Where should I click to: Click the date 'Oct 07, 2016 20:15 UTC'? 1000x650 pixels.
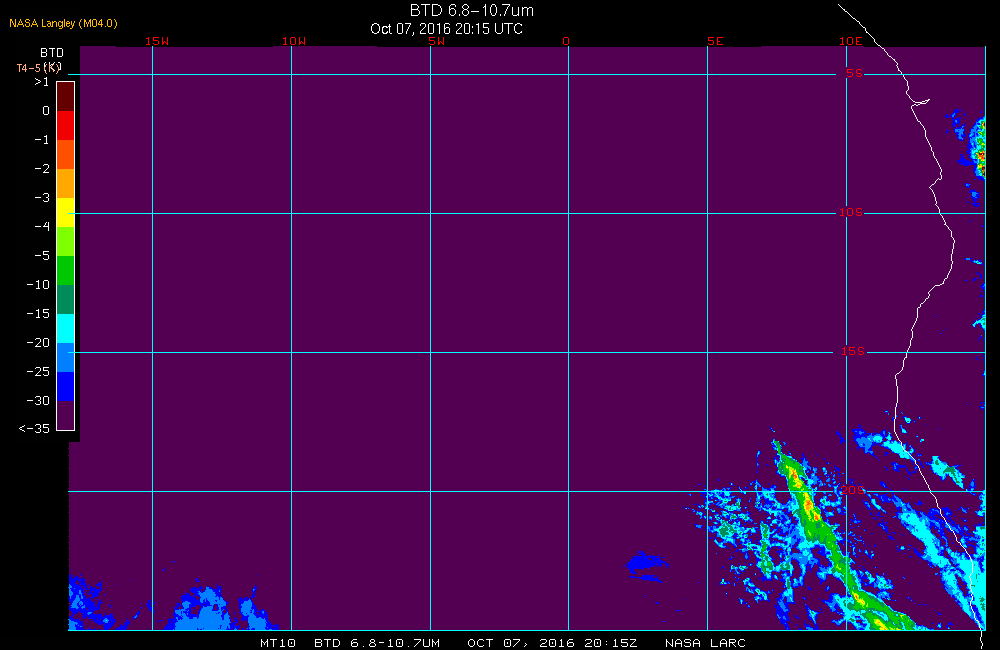[x=446, y=29]
